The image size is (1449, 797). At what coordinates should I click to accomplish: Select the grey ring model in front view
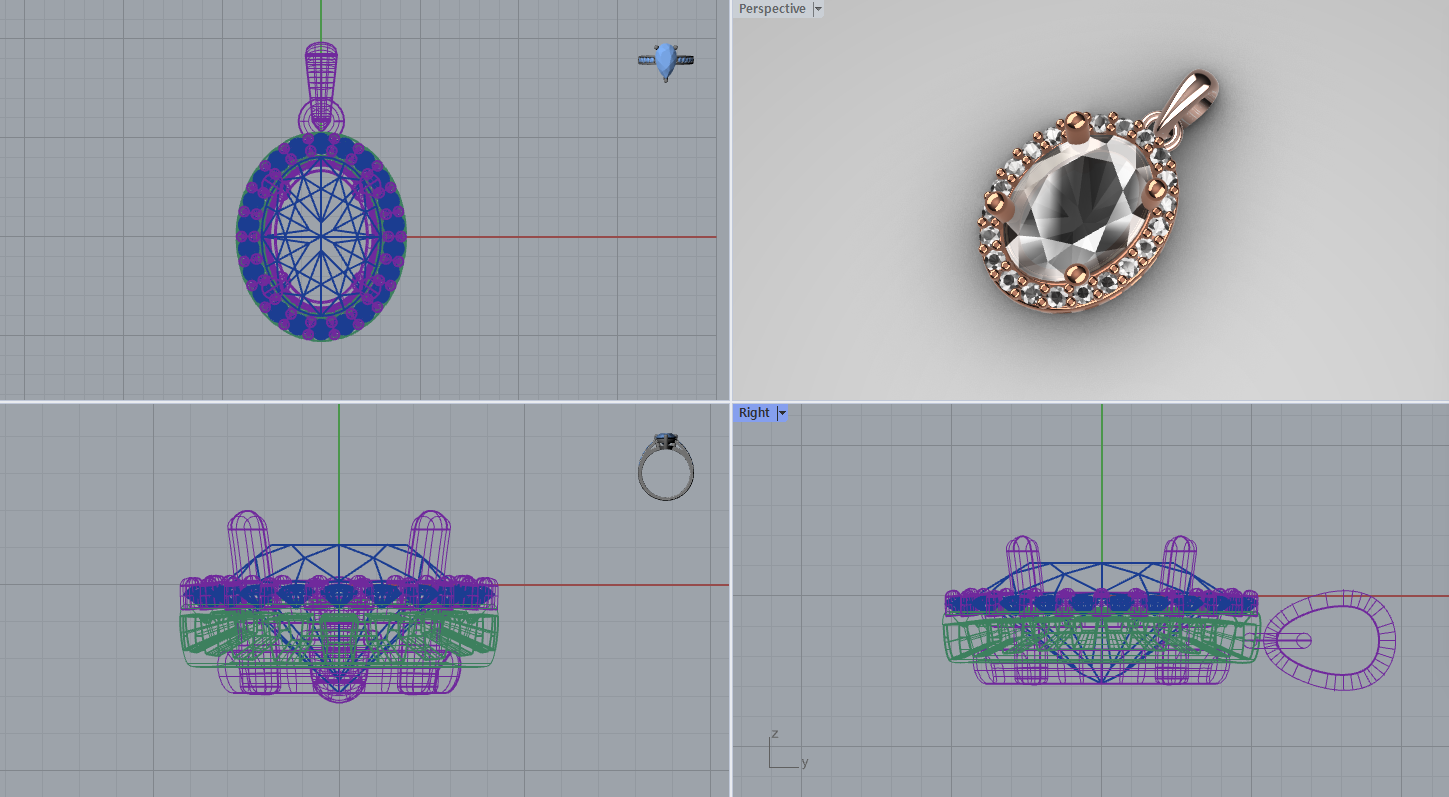[666, 466]
